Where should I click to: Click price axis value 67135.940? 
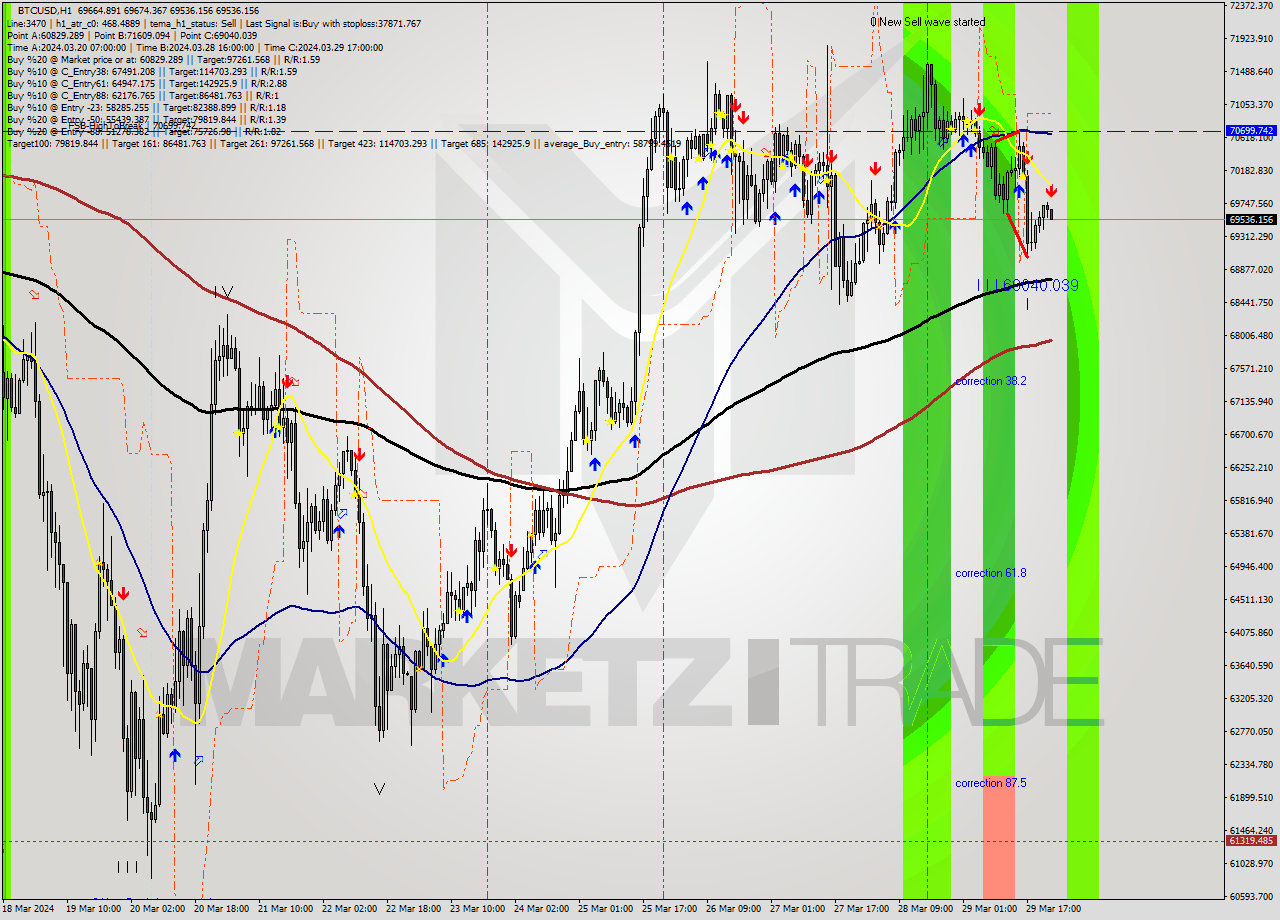(1251, 402)
